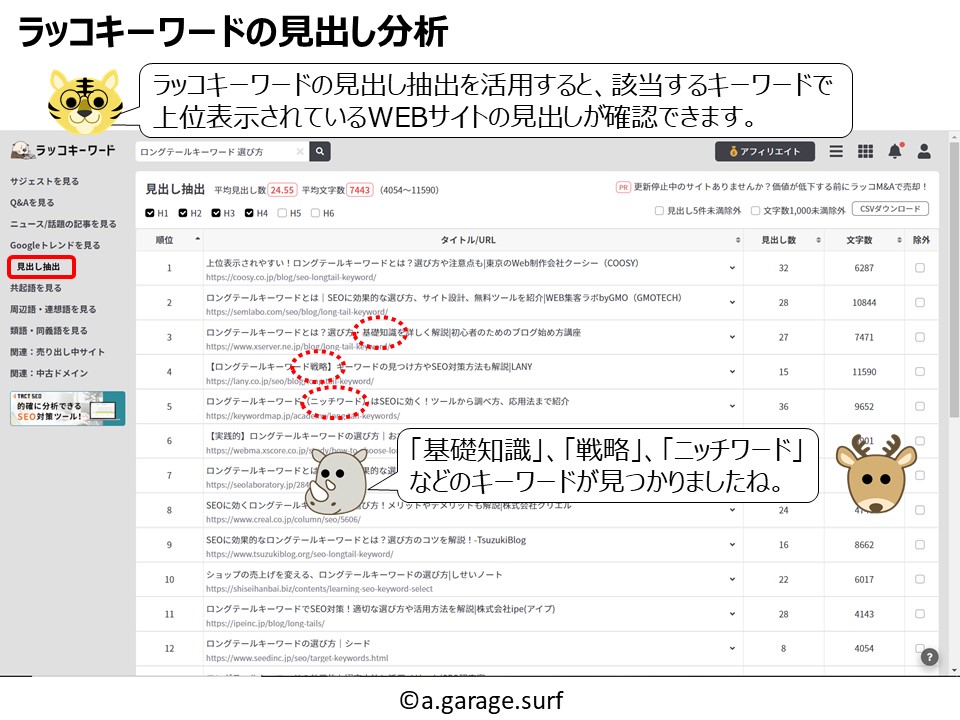Toggle the H3 heading checkbox

click(x=216, y=213)
